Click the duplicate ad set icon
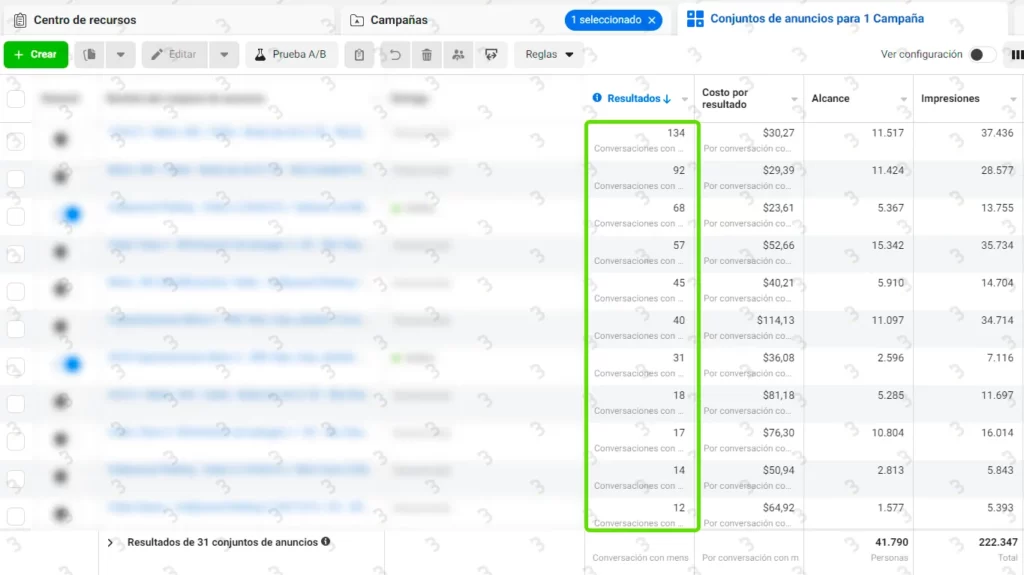Screen dimensions: 1024x575 (x=90, y=55)
